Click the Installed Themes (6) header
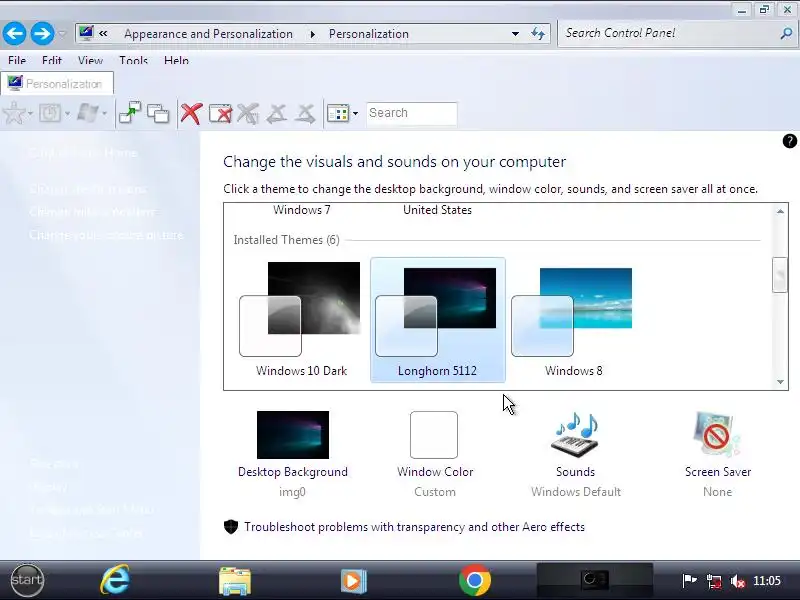The height and width of the screenshot is (600, 800). click(286, 240)
